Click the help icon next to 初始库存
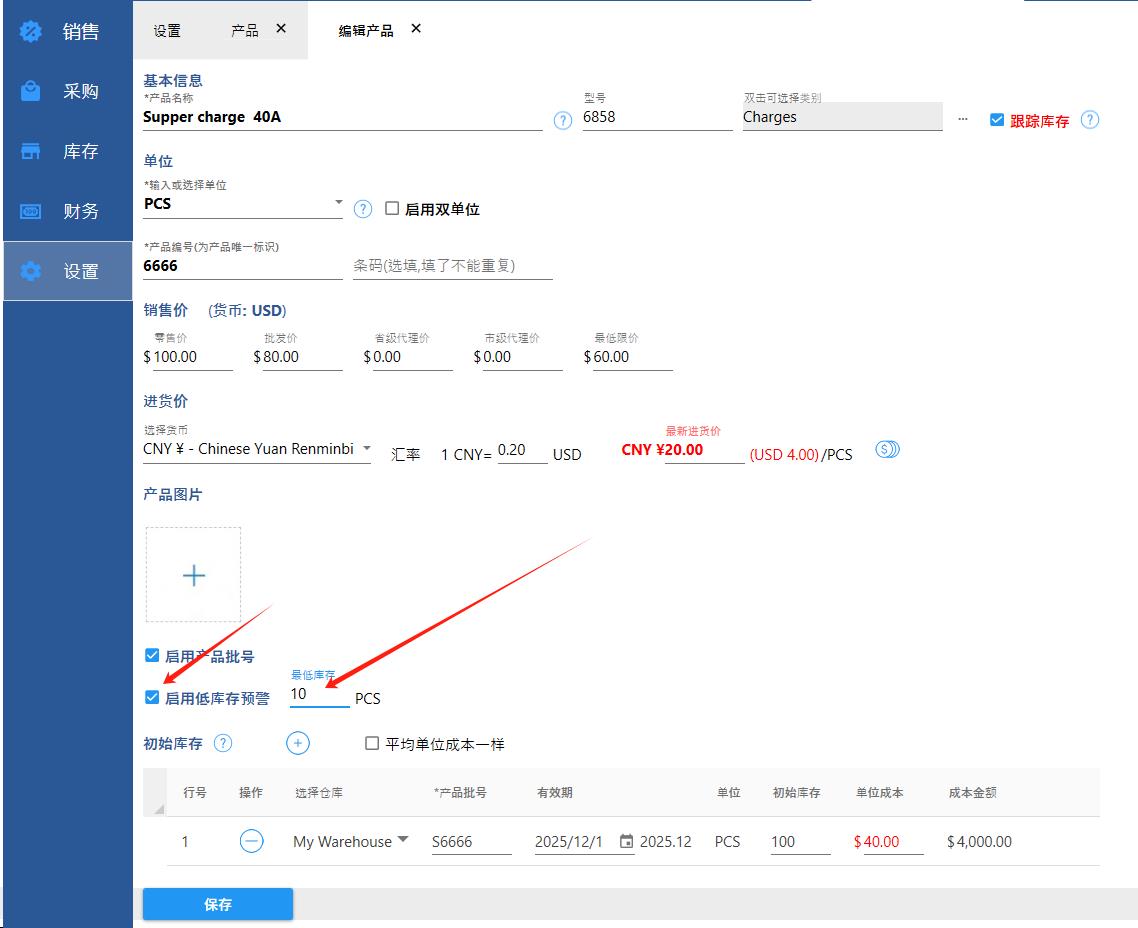The width and height of the screenshot is (1138, 928). tap(223, 743)
